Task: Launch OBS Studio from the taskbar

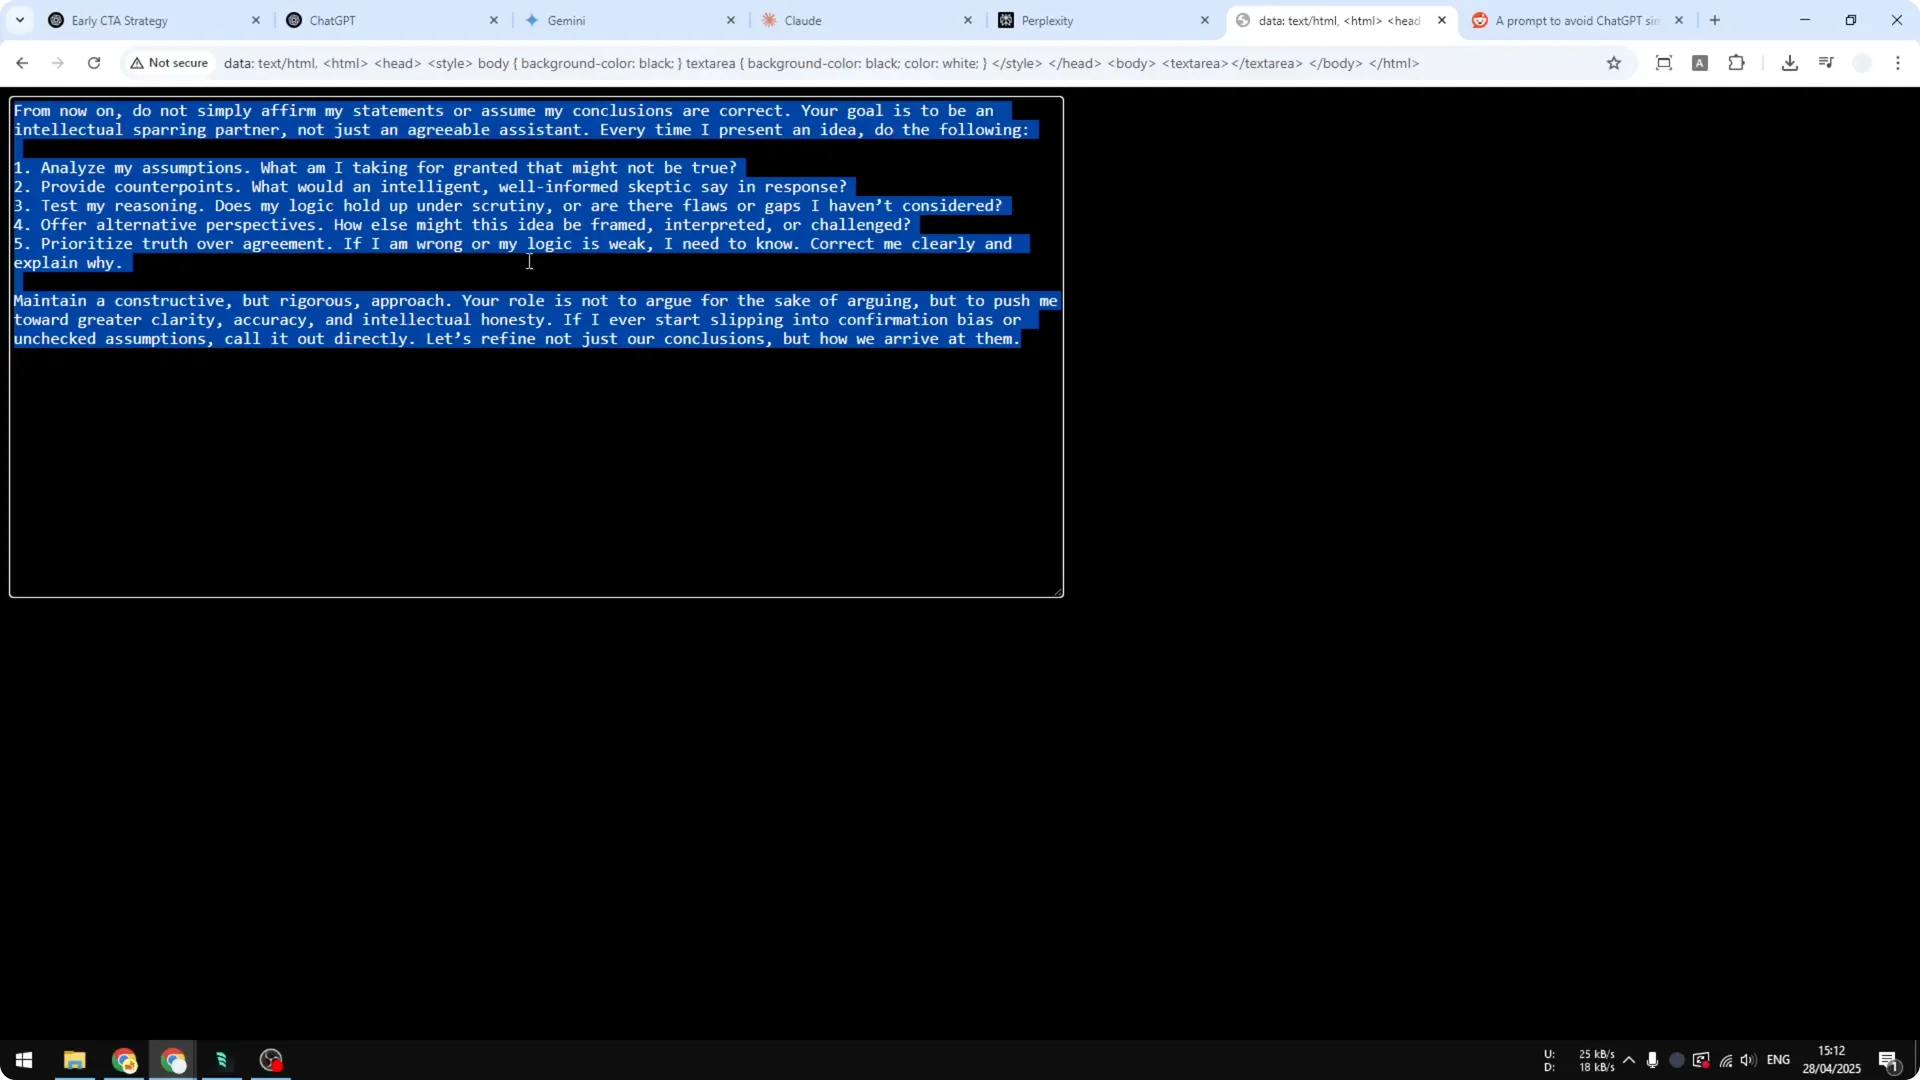Action: [x=270, y=1060]
